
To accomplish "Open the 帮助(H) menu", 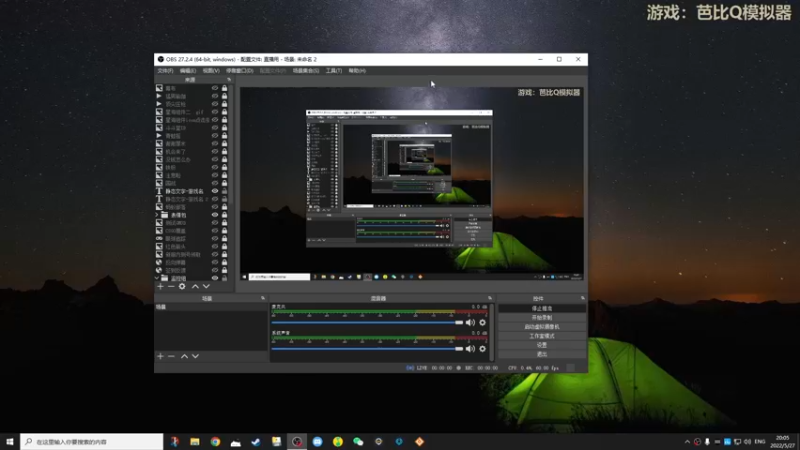I will coord(357,70).
